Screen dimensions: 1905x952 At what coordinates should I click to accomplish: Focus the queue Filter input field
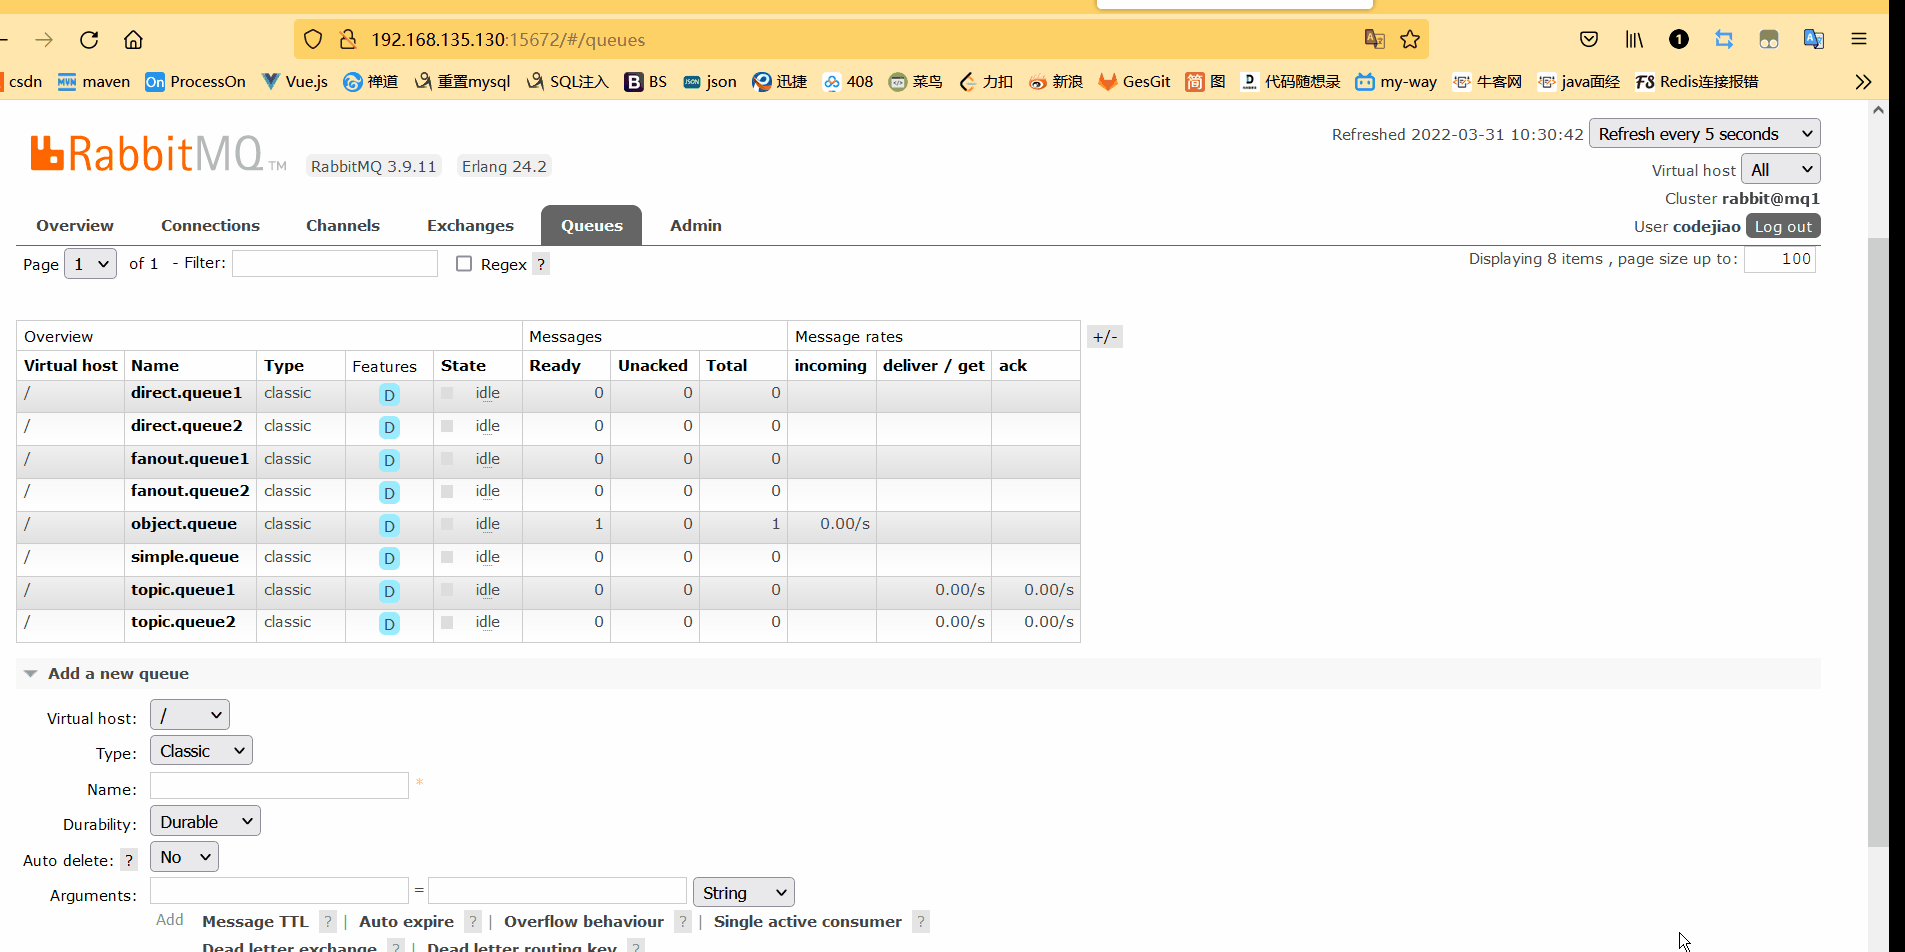(x=335, y=263)
